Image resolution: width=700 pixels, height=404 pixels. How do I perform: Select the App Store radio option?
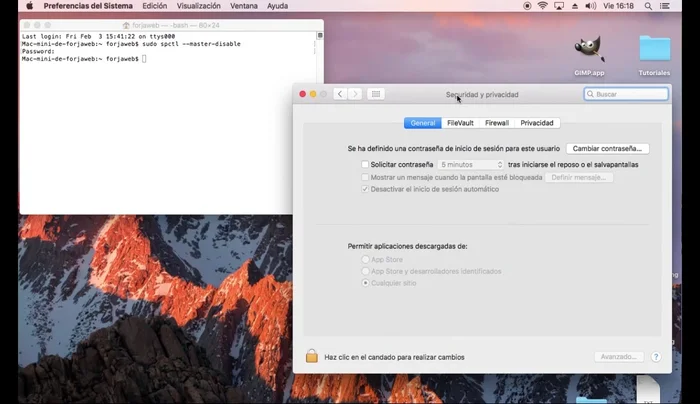[x=365, y=259]
